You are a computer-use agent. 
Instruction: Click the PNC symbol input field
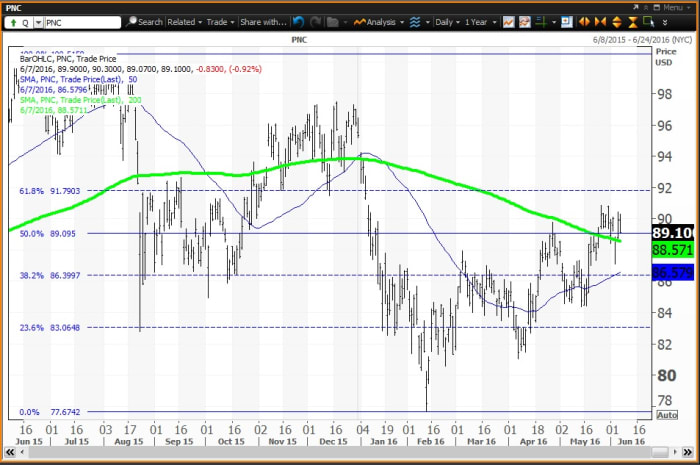78,21
